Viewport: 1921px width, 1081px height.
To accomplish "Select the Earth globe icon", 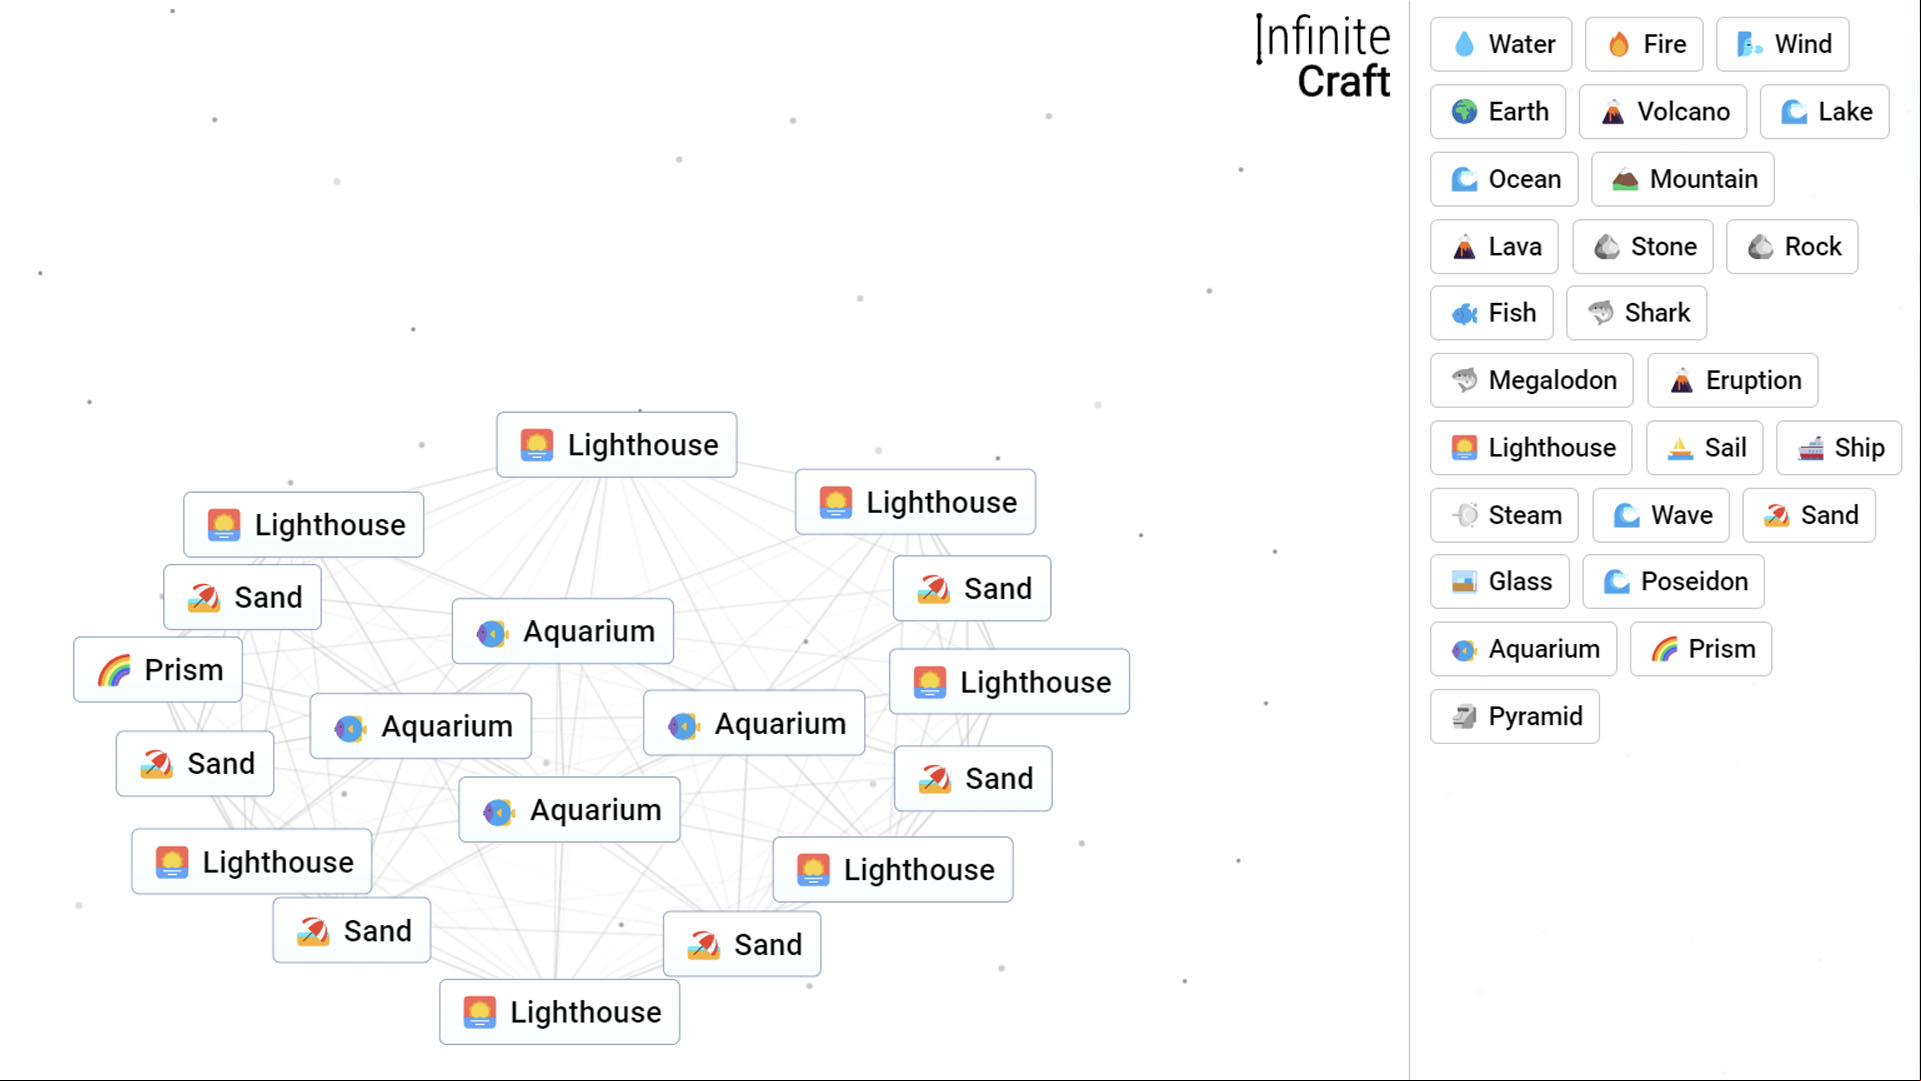I will 1464,112.
